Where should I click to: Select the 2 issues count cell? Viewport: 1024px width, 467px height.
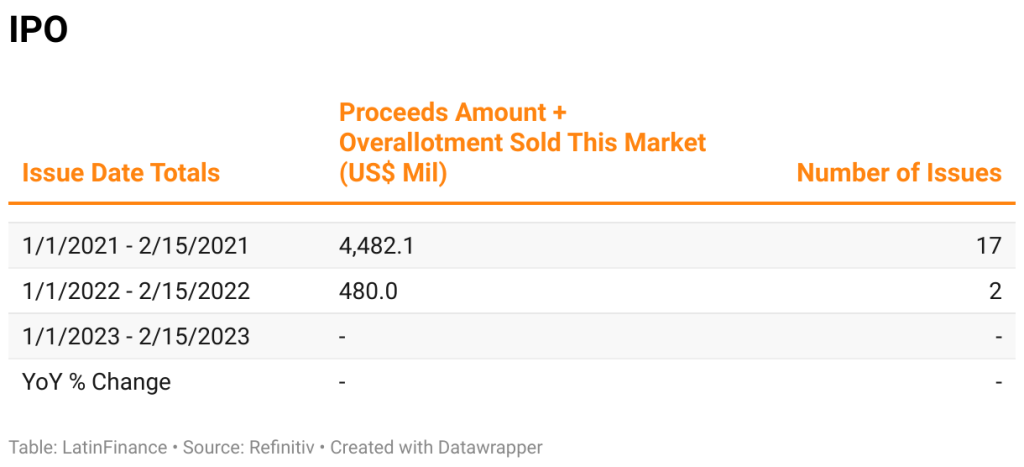(x=994, y=291)
